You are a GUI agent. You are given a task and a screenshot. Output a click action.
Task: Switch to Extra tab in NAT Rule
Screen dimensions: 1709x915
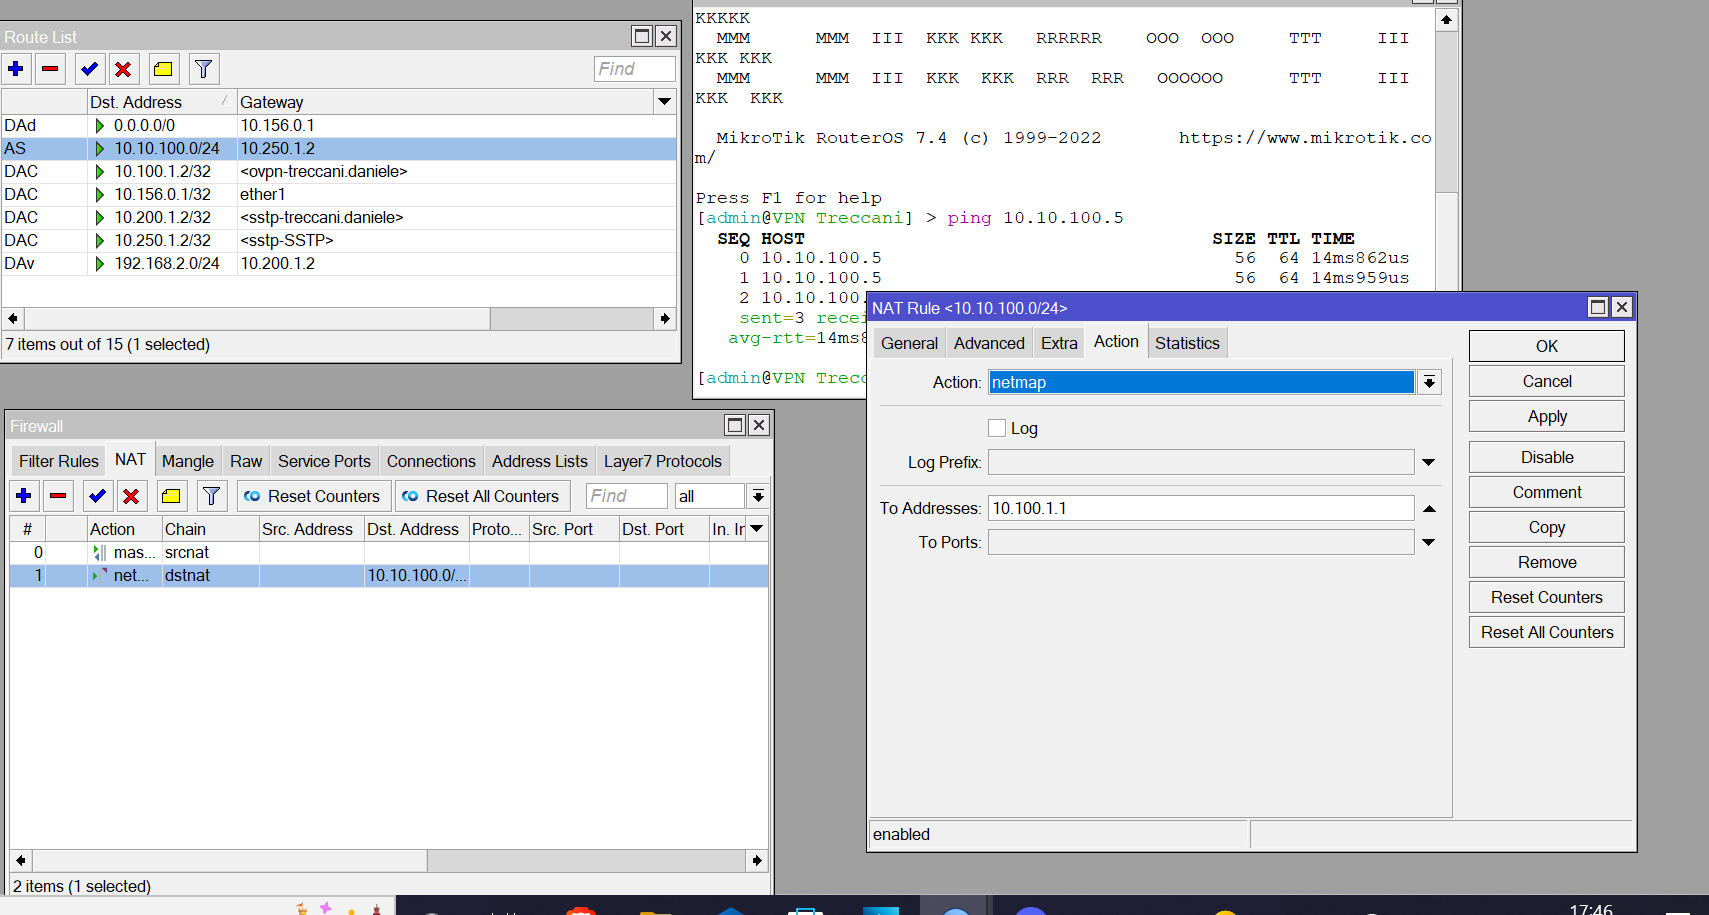[1059, 343]
